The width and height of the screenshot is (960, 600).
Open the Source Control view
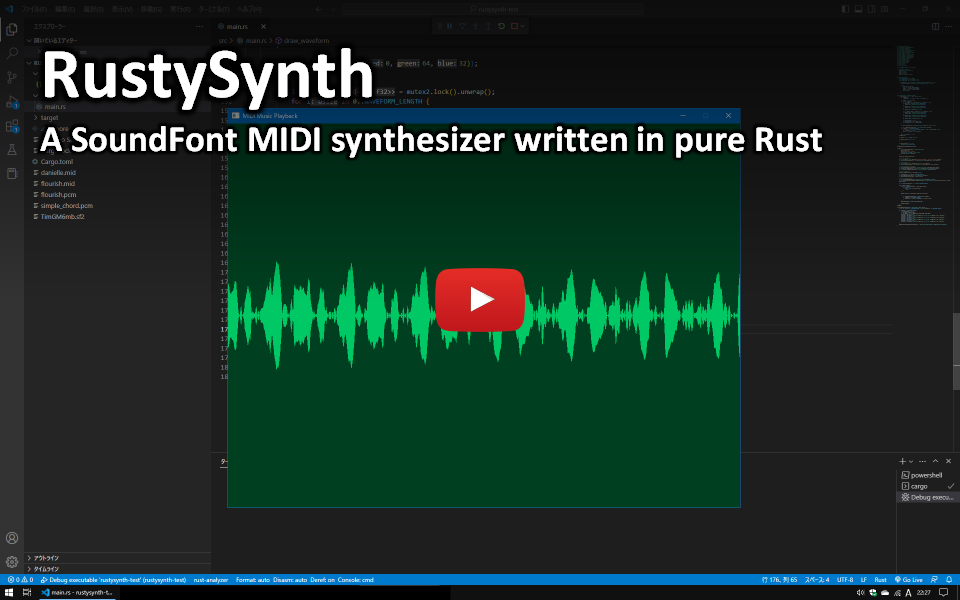pyautogui.click(x=12, y=77)
